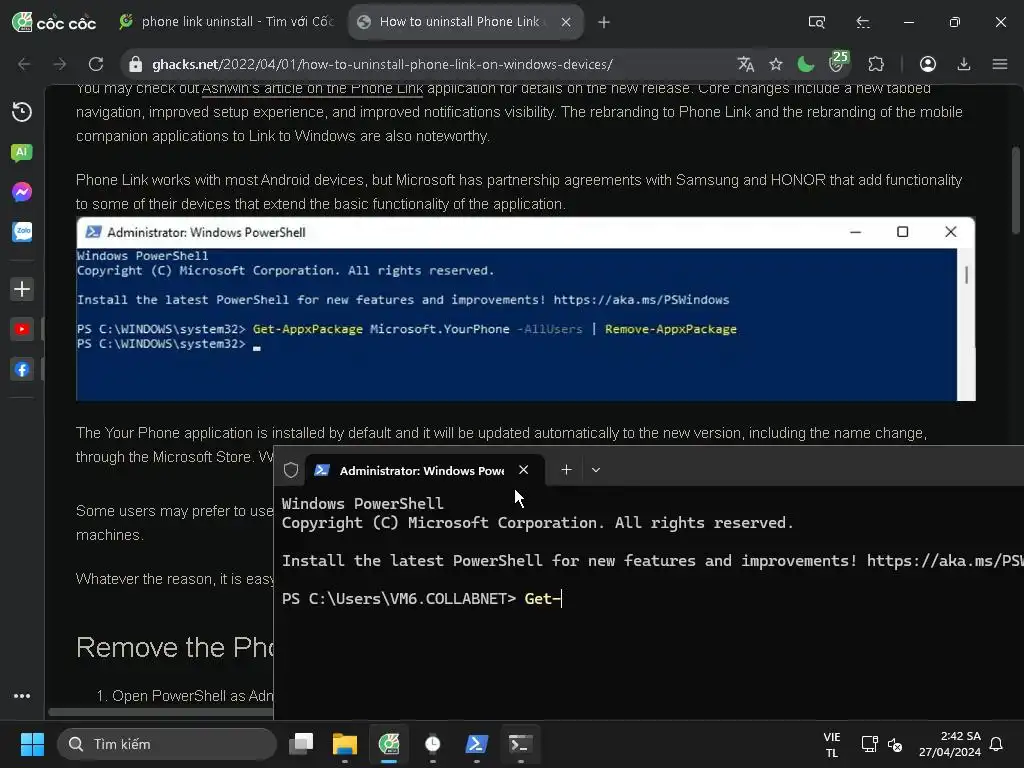1024x768 pixels.
Task: Click the ghacks.net address bar
Action: point(382,64)
